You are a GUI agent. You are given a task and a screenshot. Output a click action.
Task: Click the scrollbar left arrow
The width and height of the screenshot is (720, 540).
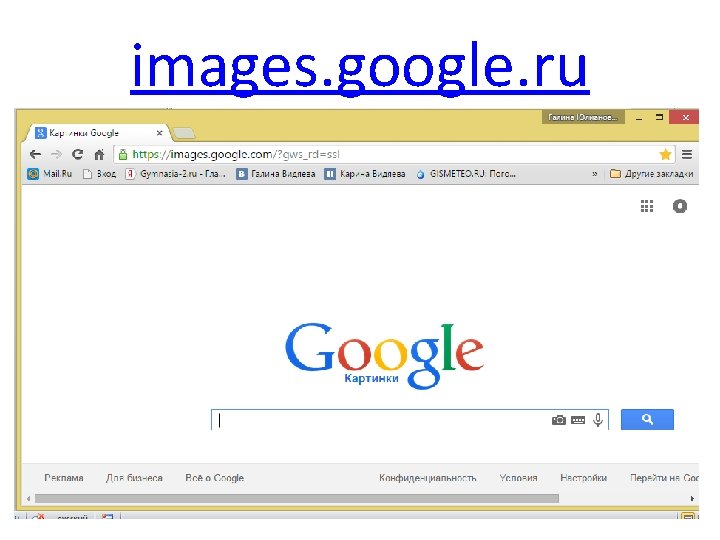28,499
